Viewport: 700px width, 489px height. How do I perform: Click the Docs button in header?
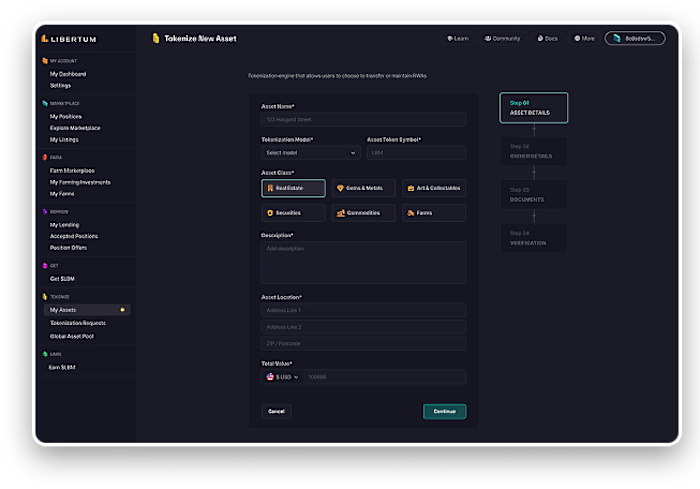pos(547,38)
